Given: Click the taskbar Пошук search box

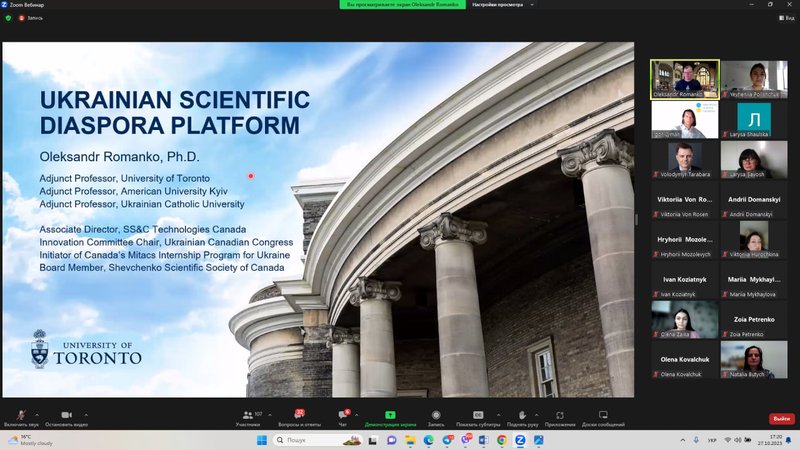Looking at the screenshot, I should tap(318, 440).
